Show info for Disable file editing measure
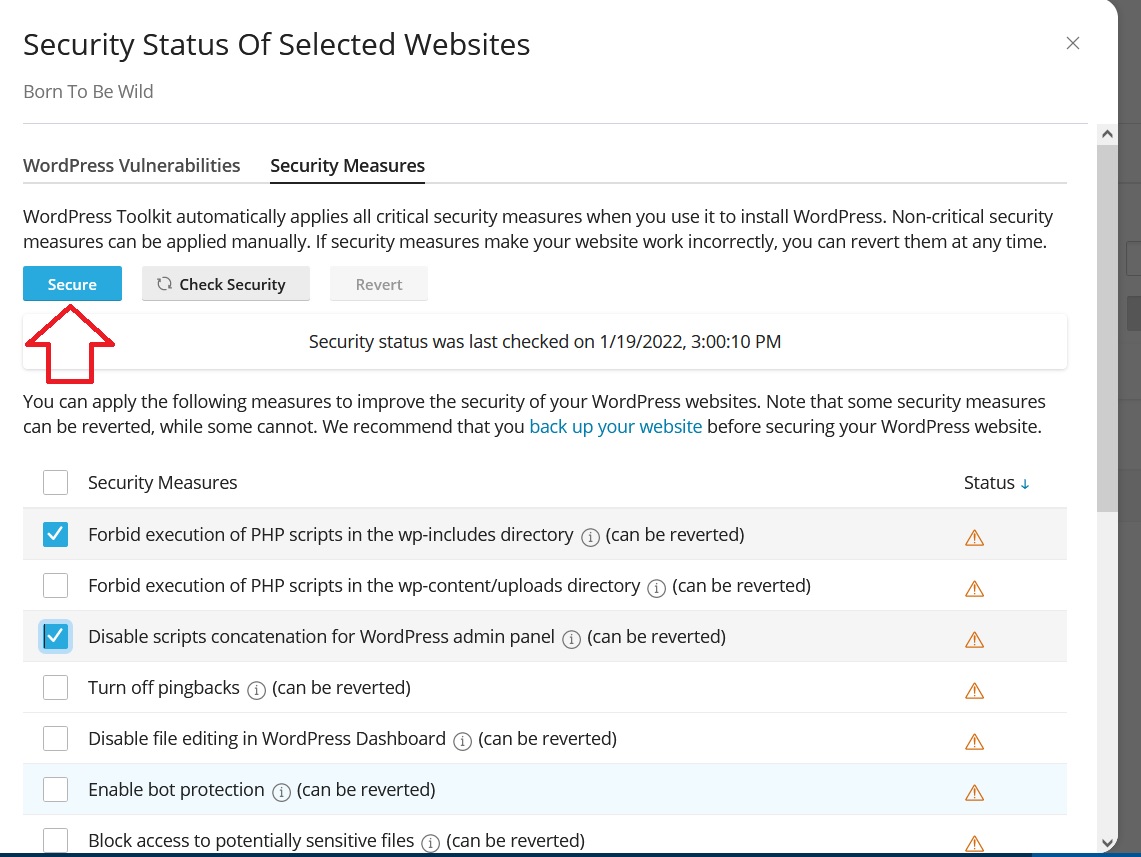1141x857 pixels. pyautogui.click(x=462, y=741)
